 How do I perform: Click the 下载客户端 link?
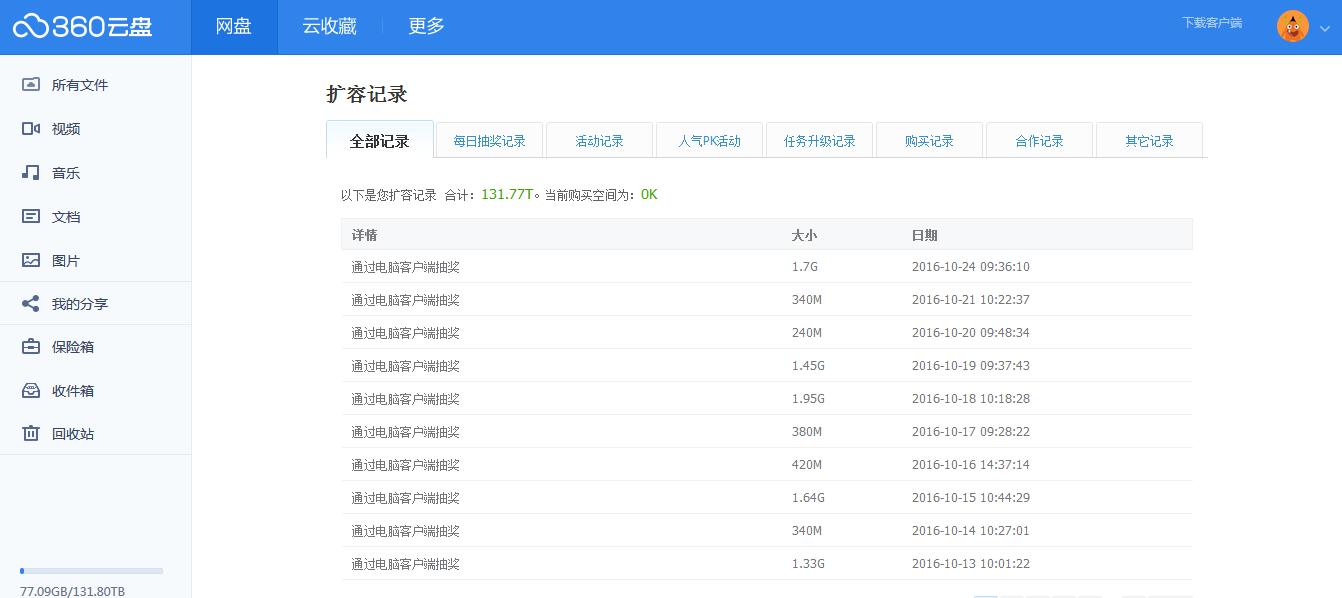tap(1210, 22)
